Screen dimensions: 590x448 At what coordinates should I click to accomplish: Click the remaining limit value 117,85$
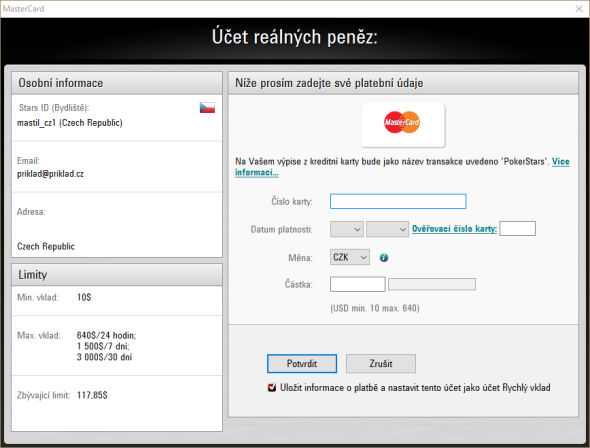coord(92,395)
